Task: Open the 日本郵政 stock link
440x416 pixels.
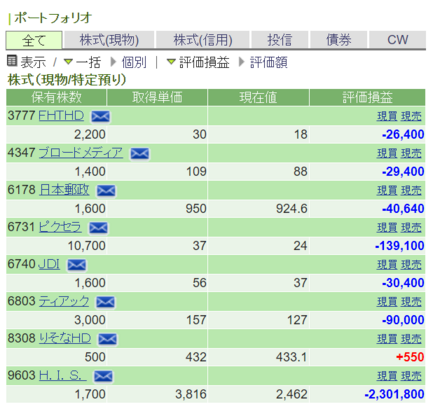Action: coord(64,190)
